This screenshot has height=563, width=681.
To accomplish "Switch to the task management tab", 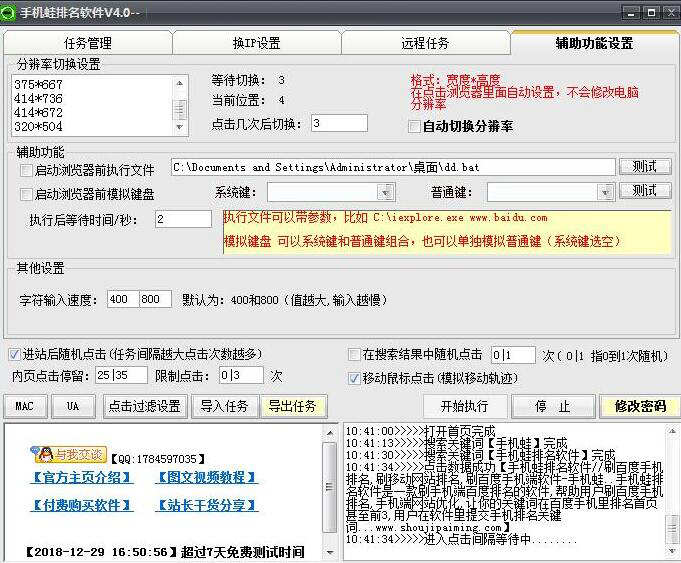I will 88,43.
